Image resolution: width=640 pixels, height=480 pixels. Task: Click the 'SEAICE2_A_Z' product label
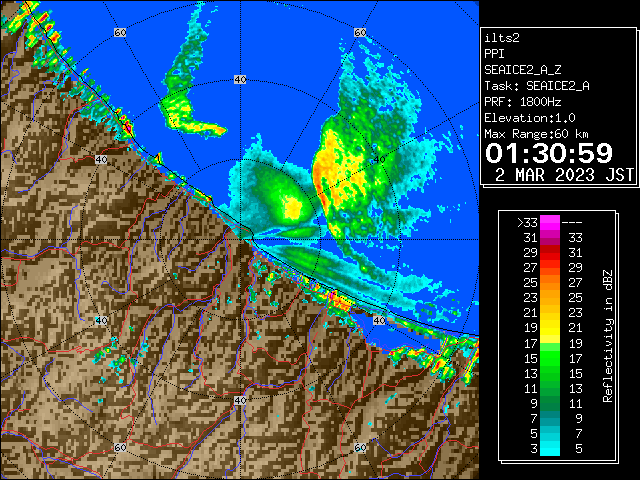point(522,70)
